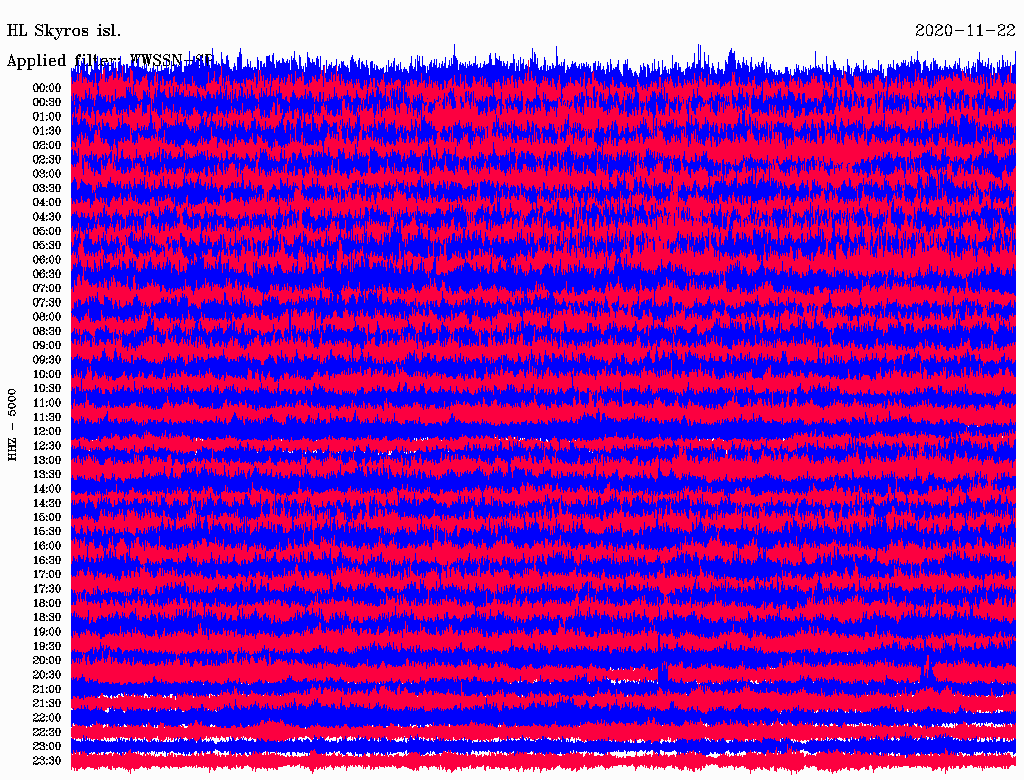
Task: Select the 03:00 time label
Action: (x=47, y=174)
